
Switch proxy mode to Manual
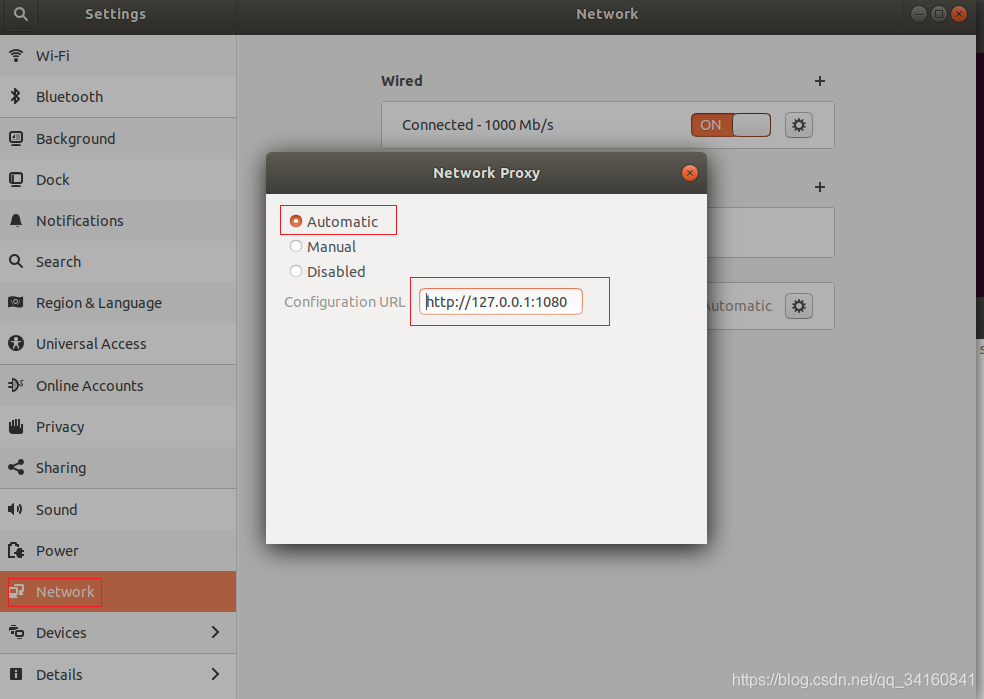296,246
